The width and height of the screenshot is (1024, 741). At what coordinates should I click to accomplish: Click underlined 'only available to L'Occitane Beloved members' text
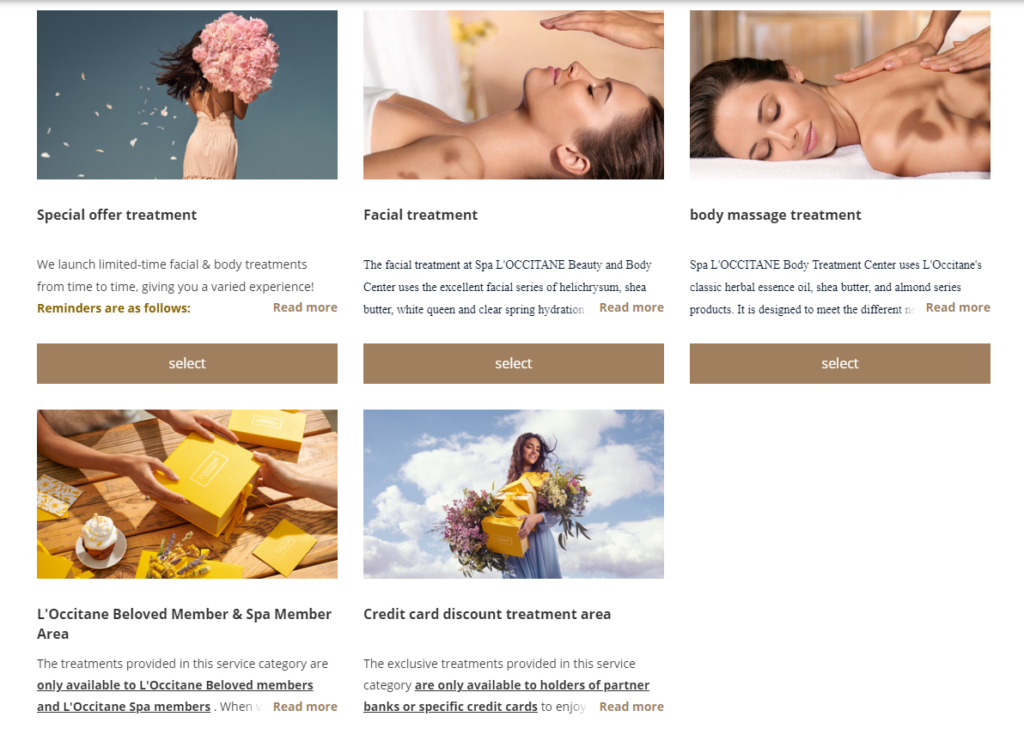coord(175,685)
